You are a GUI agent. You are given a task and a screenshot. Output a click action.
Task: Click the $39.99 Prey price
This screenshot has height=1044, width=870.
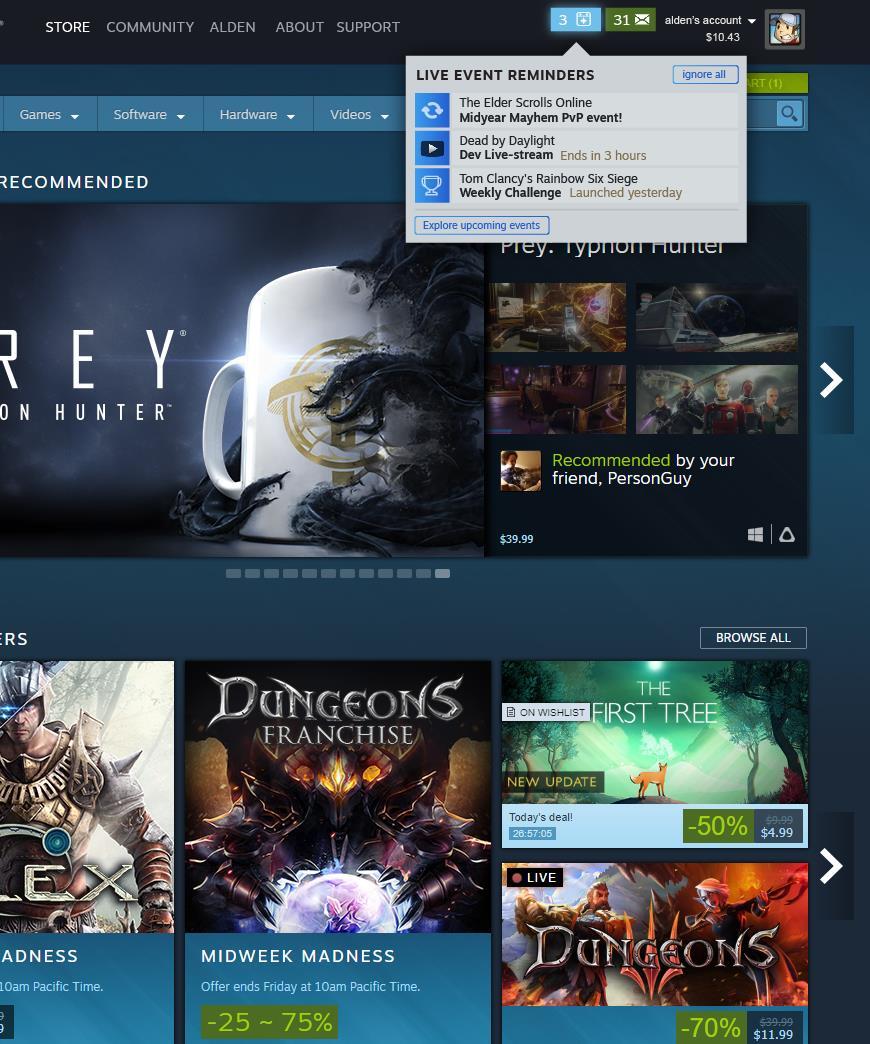pos(517,539)
